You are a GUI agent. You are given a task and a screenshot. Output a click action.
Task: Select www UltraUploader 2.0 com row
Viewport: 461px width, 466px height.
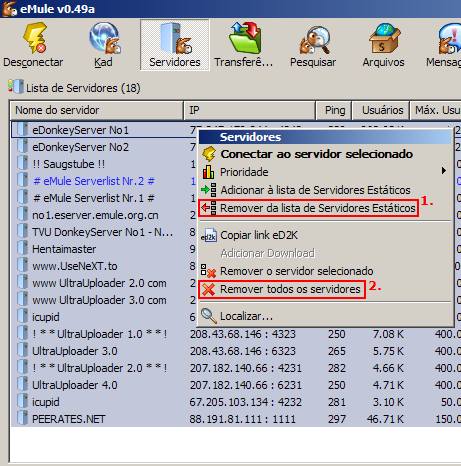point(104,283)
